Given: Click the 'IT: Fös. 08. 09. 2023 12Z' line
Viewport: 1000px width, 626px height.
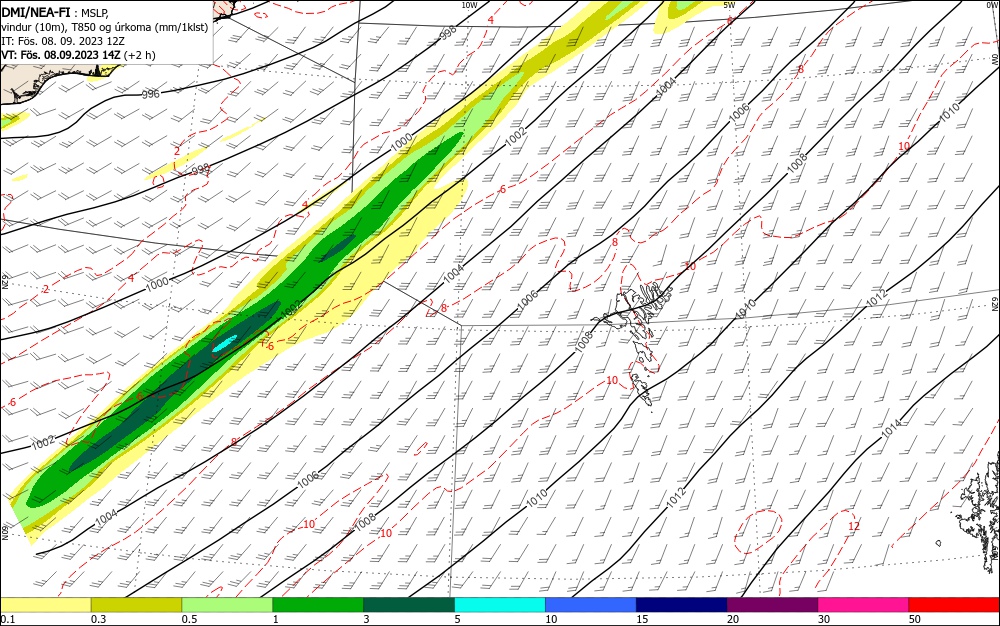Looking at the screenshot, I should tap(62, 41).
